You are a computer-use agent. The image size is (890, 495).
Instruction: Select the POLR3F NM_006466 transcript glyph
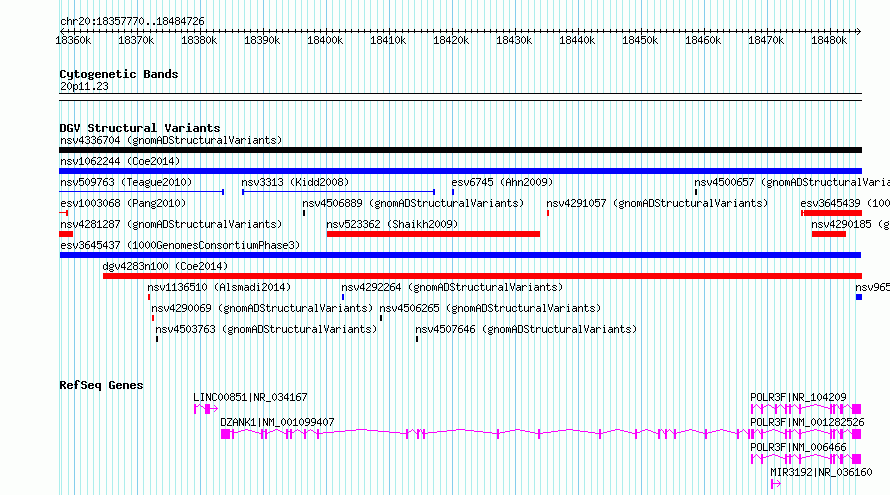pyautogui.click(x=805, y=459)
